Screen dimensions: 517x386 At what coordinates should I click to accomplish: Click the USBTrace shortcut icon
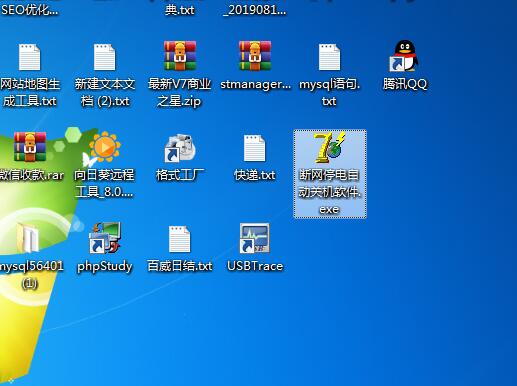coord(254,238)
